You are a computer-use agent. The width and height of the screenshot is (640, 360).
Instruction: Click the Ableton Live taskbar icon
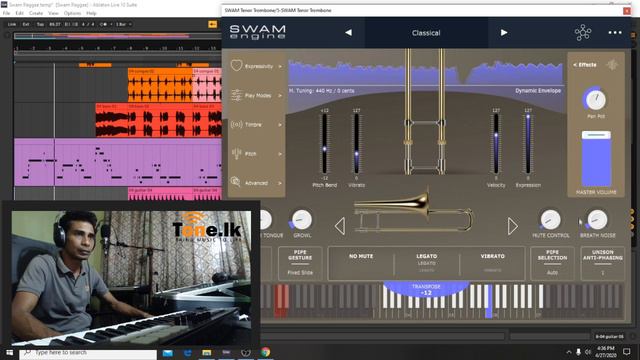click(227, 352)
